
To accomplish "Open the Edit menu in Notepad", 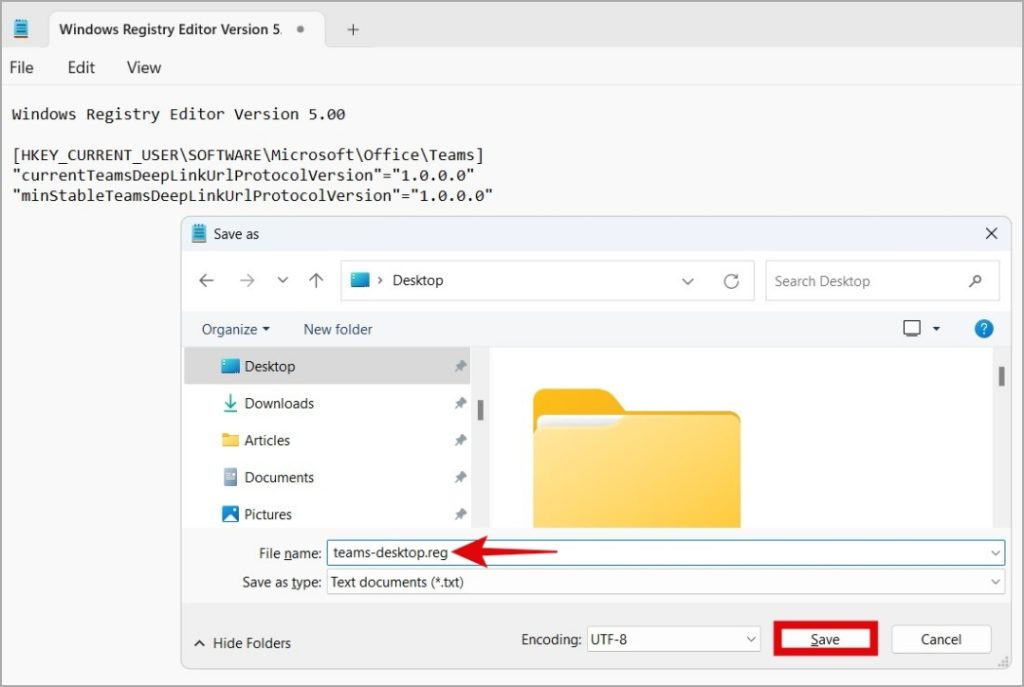I will click(81, 67).
